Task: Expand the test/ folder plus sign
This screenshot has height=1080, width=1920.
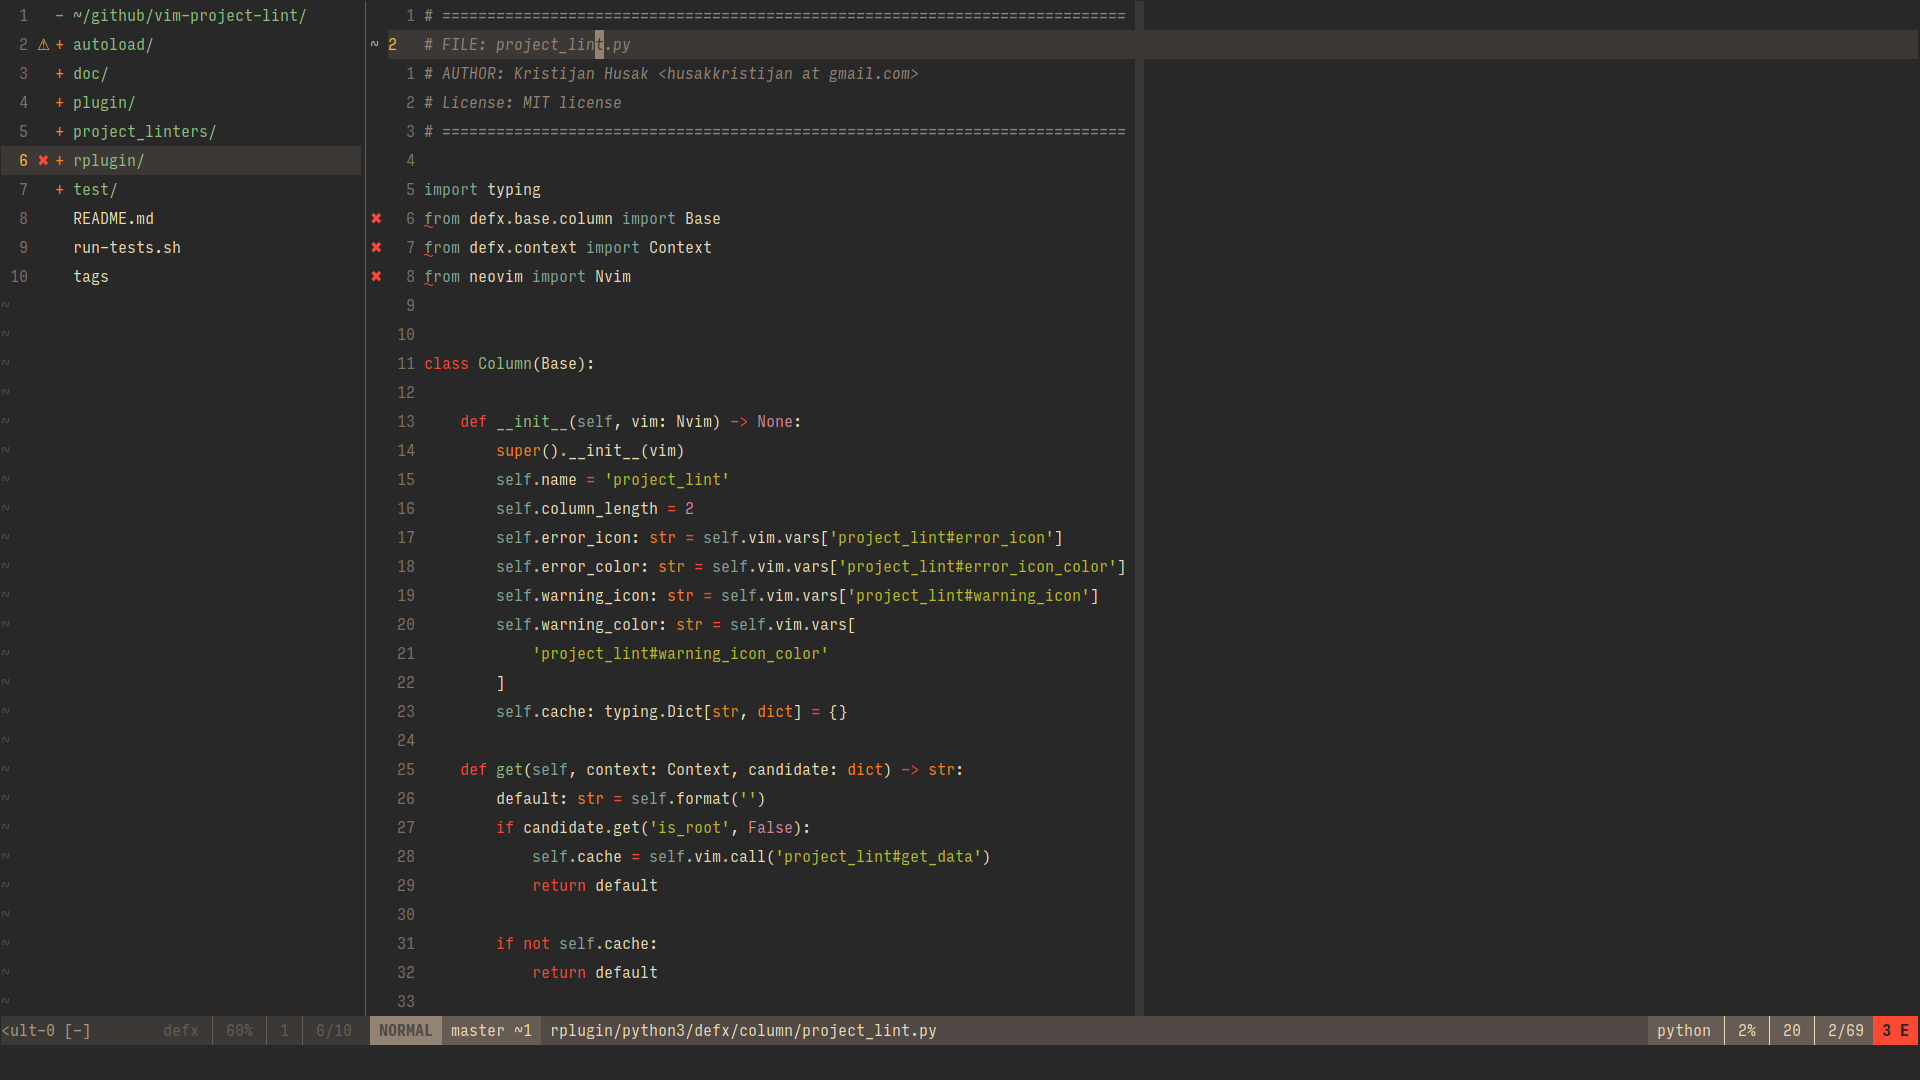Action: (60, 190)
